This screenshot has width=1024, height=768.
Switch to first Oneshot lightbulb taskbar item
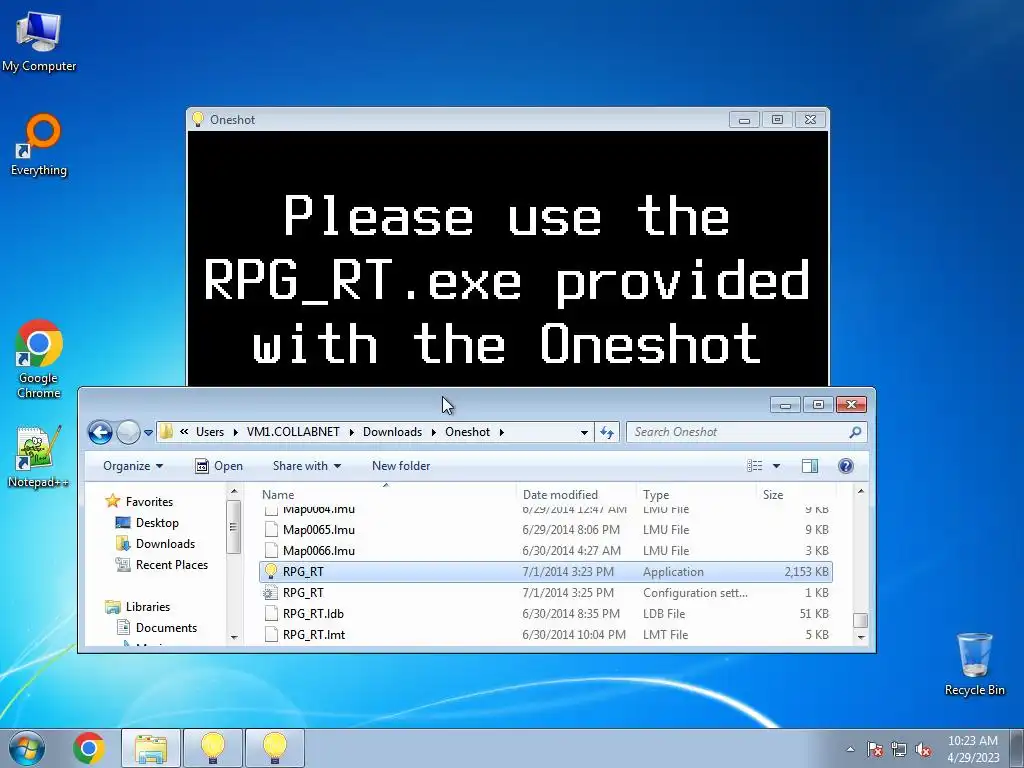212,748
